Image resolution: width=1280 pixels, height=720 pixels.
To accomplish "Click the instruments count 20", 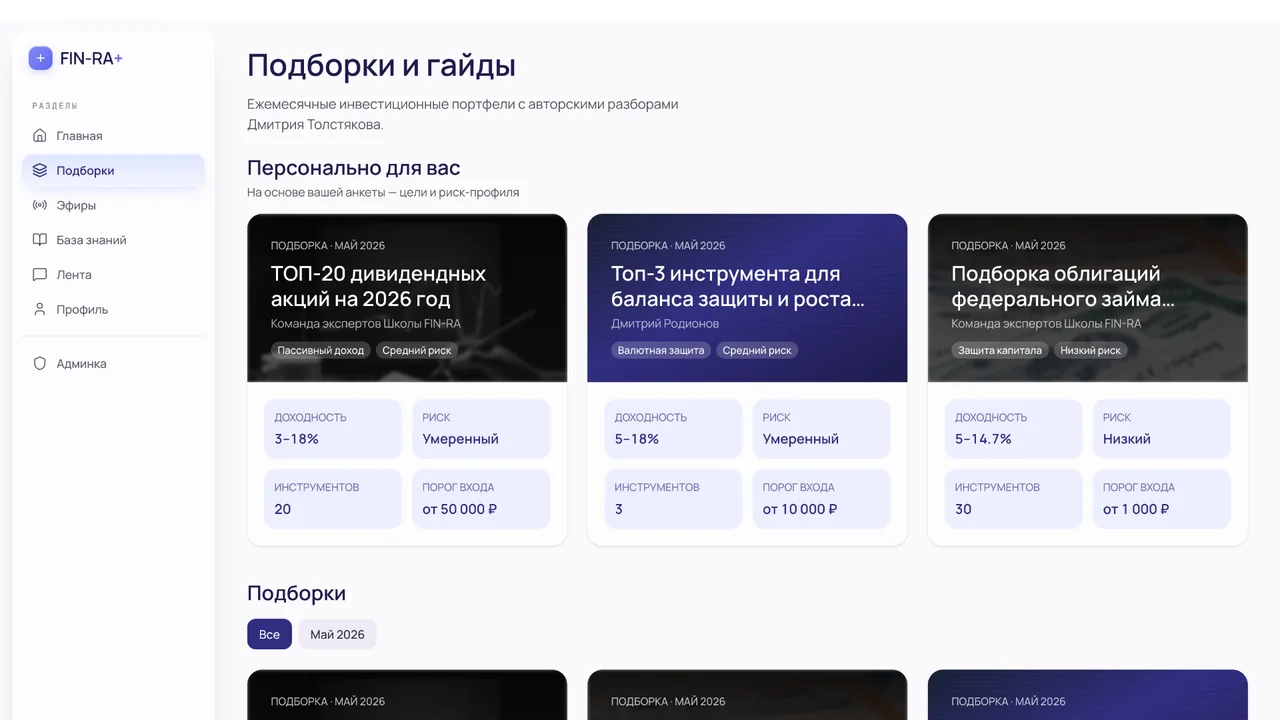I will pos(283,509).
